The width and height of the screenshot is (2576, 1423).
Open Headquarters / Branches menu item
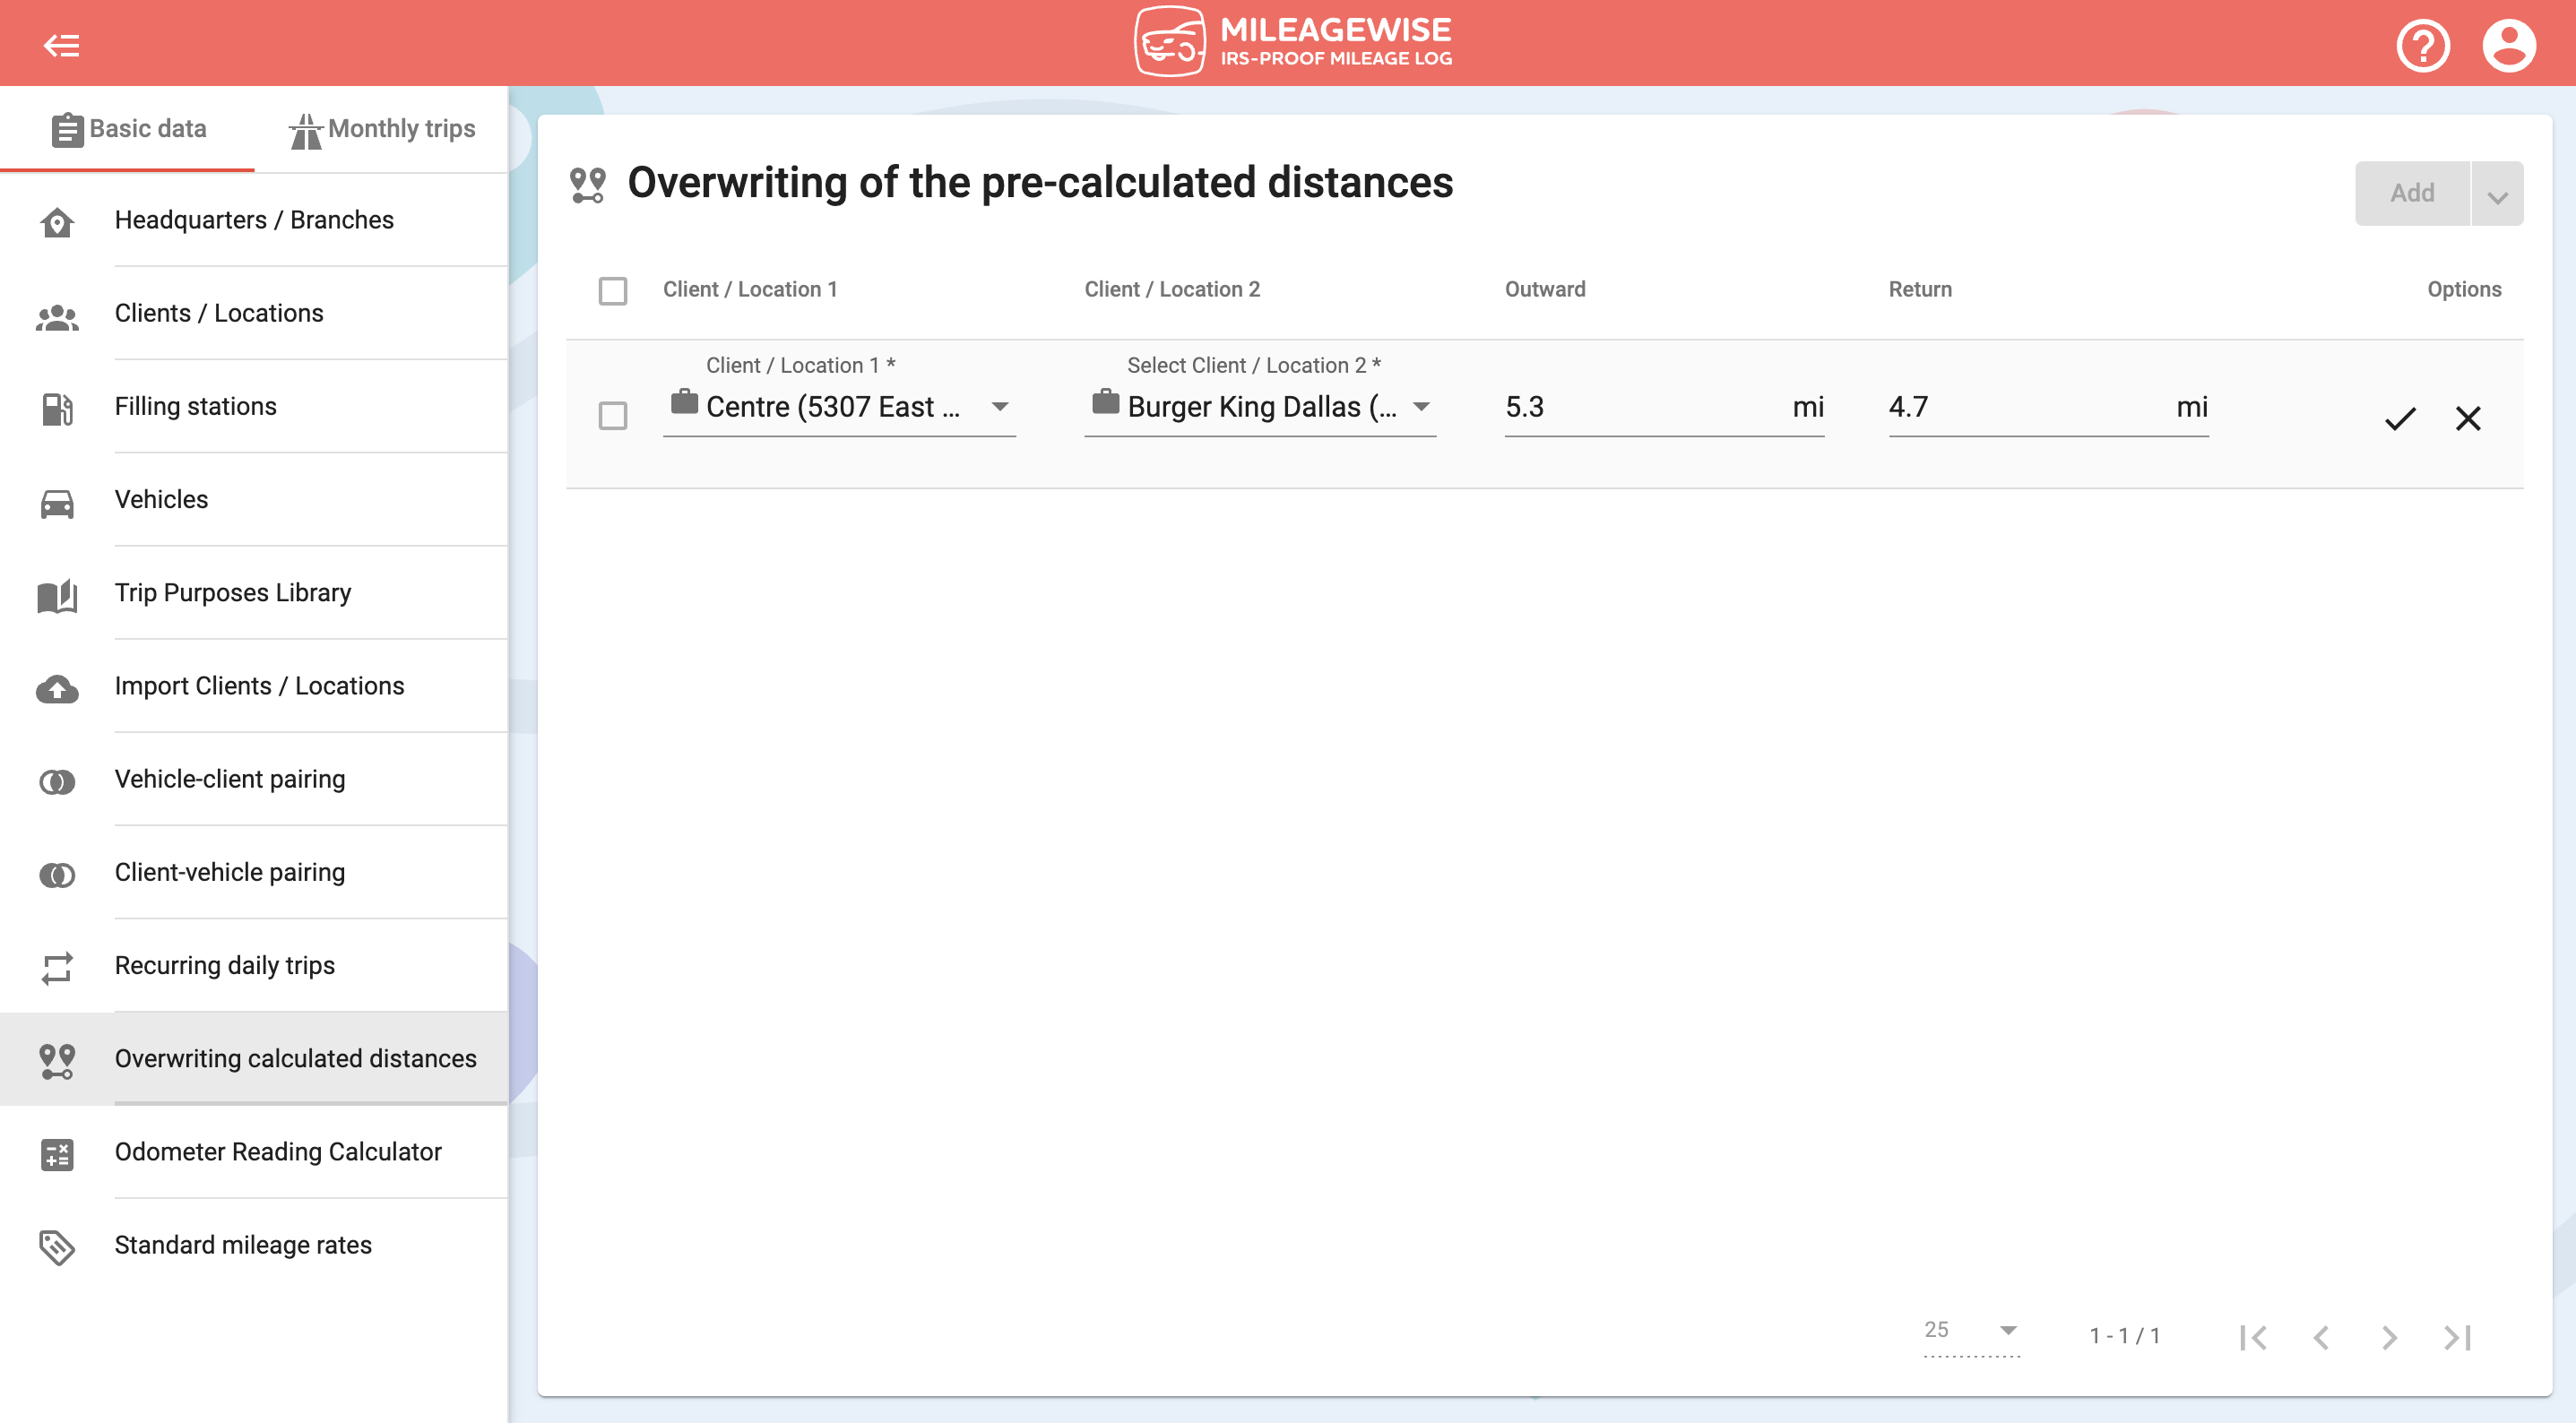pos(254,220)
